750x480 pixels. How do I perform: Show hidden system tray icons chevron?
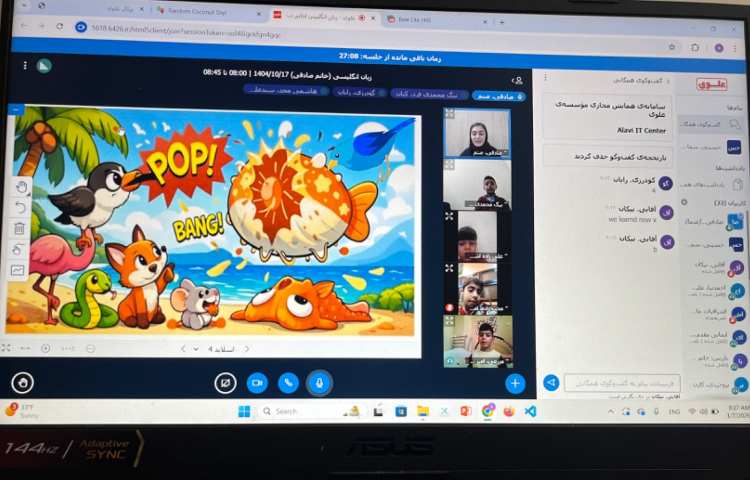[610, 411]
